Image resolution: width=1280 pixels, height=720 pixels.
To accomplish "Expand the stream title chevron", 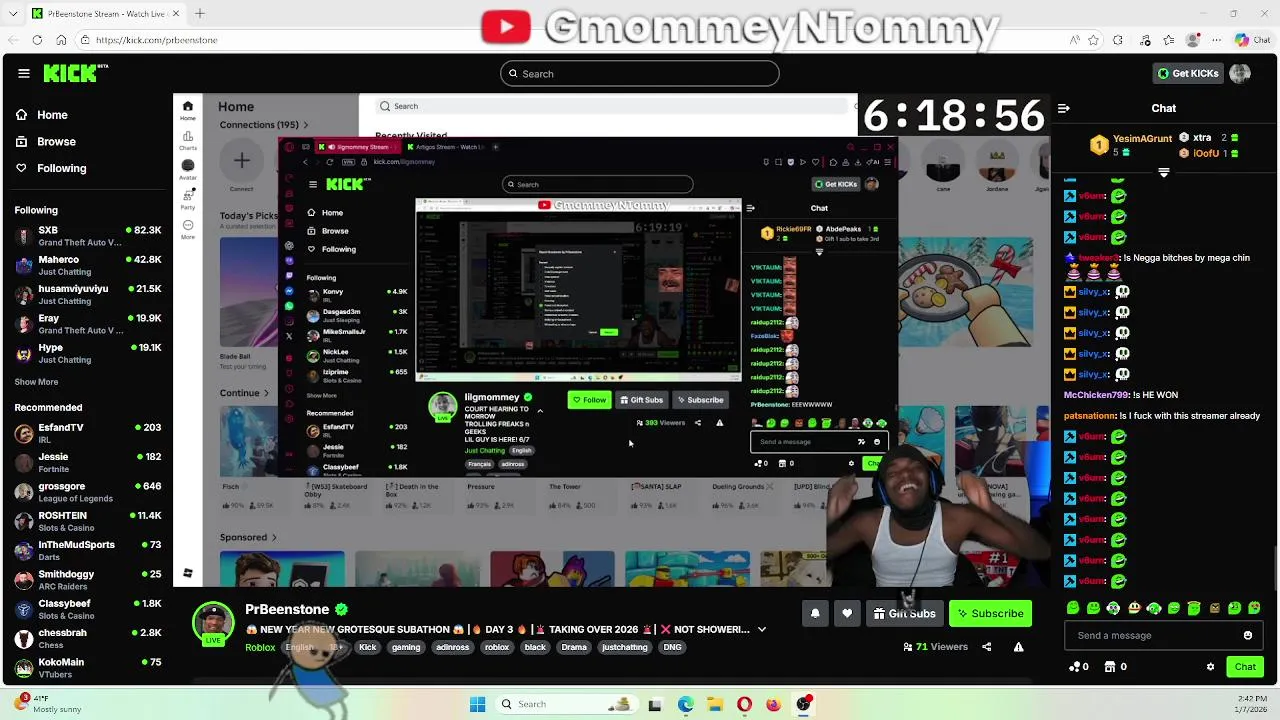I will pos(762,630).
